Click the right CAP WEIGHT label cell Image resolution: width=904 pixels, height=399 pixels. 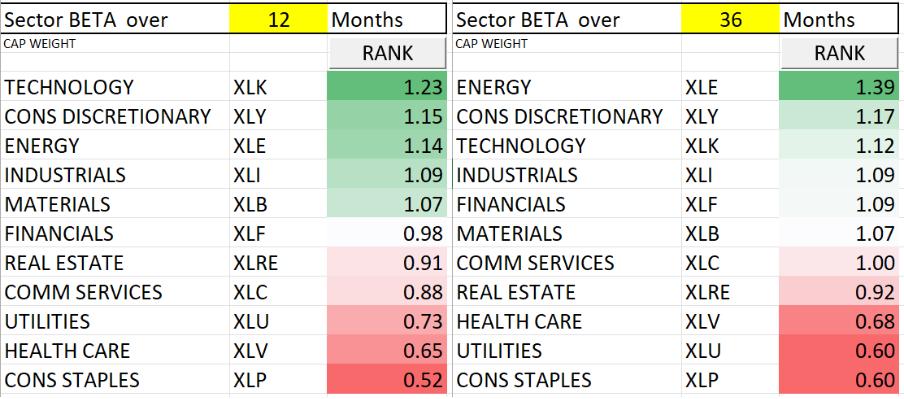click(567, 44)
